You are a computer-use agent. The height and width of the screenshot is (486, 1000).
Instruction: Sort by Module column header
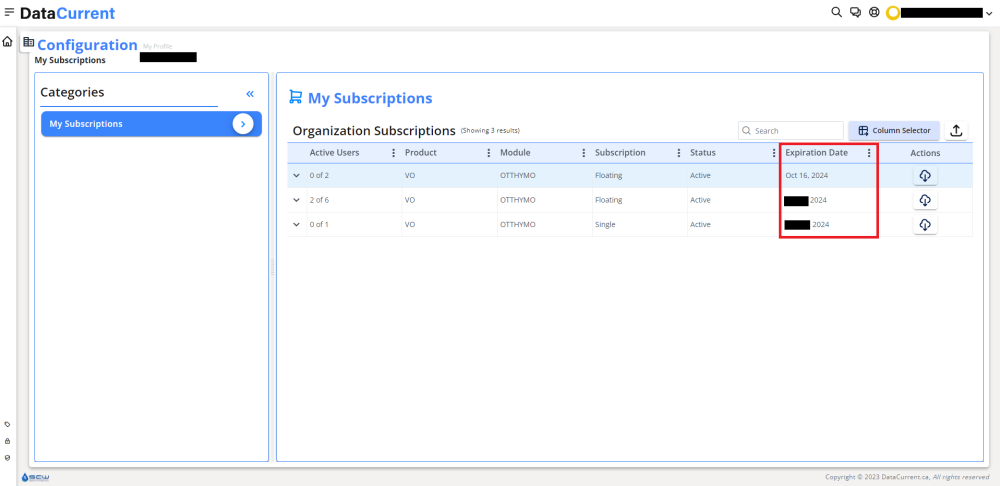pos(515,153)
